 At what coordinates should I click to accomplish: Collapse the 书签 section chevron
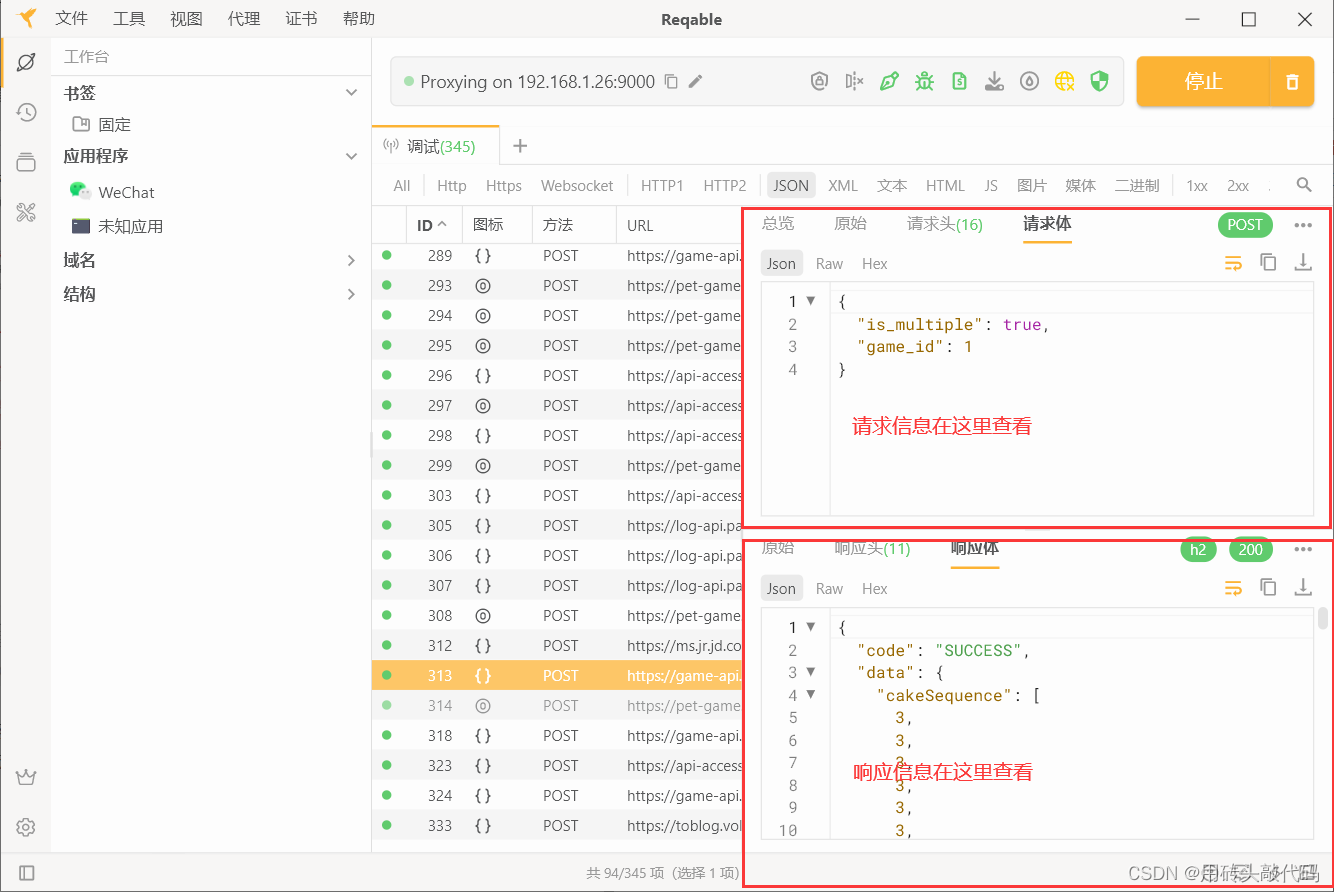coord(351,92)
